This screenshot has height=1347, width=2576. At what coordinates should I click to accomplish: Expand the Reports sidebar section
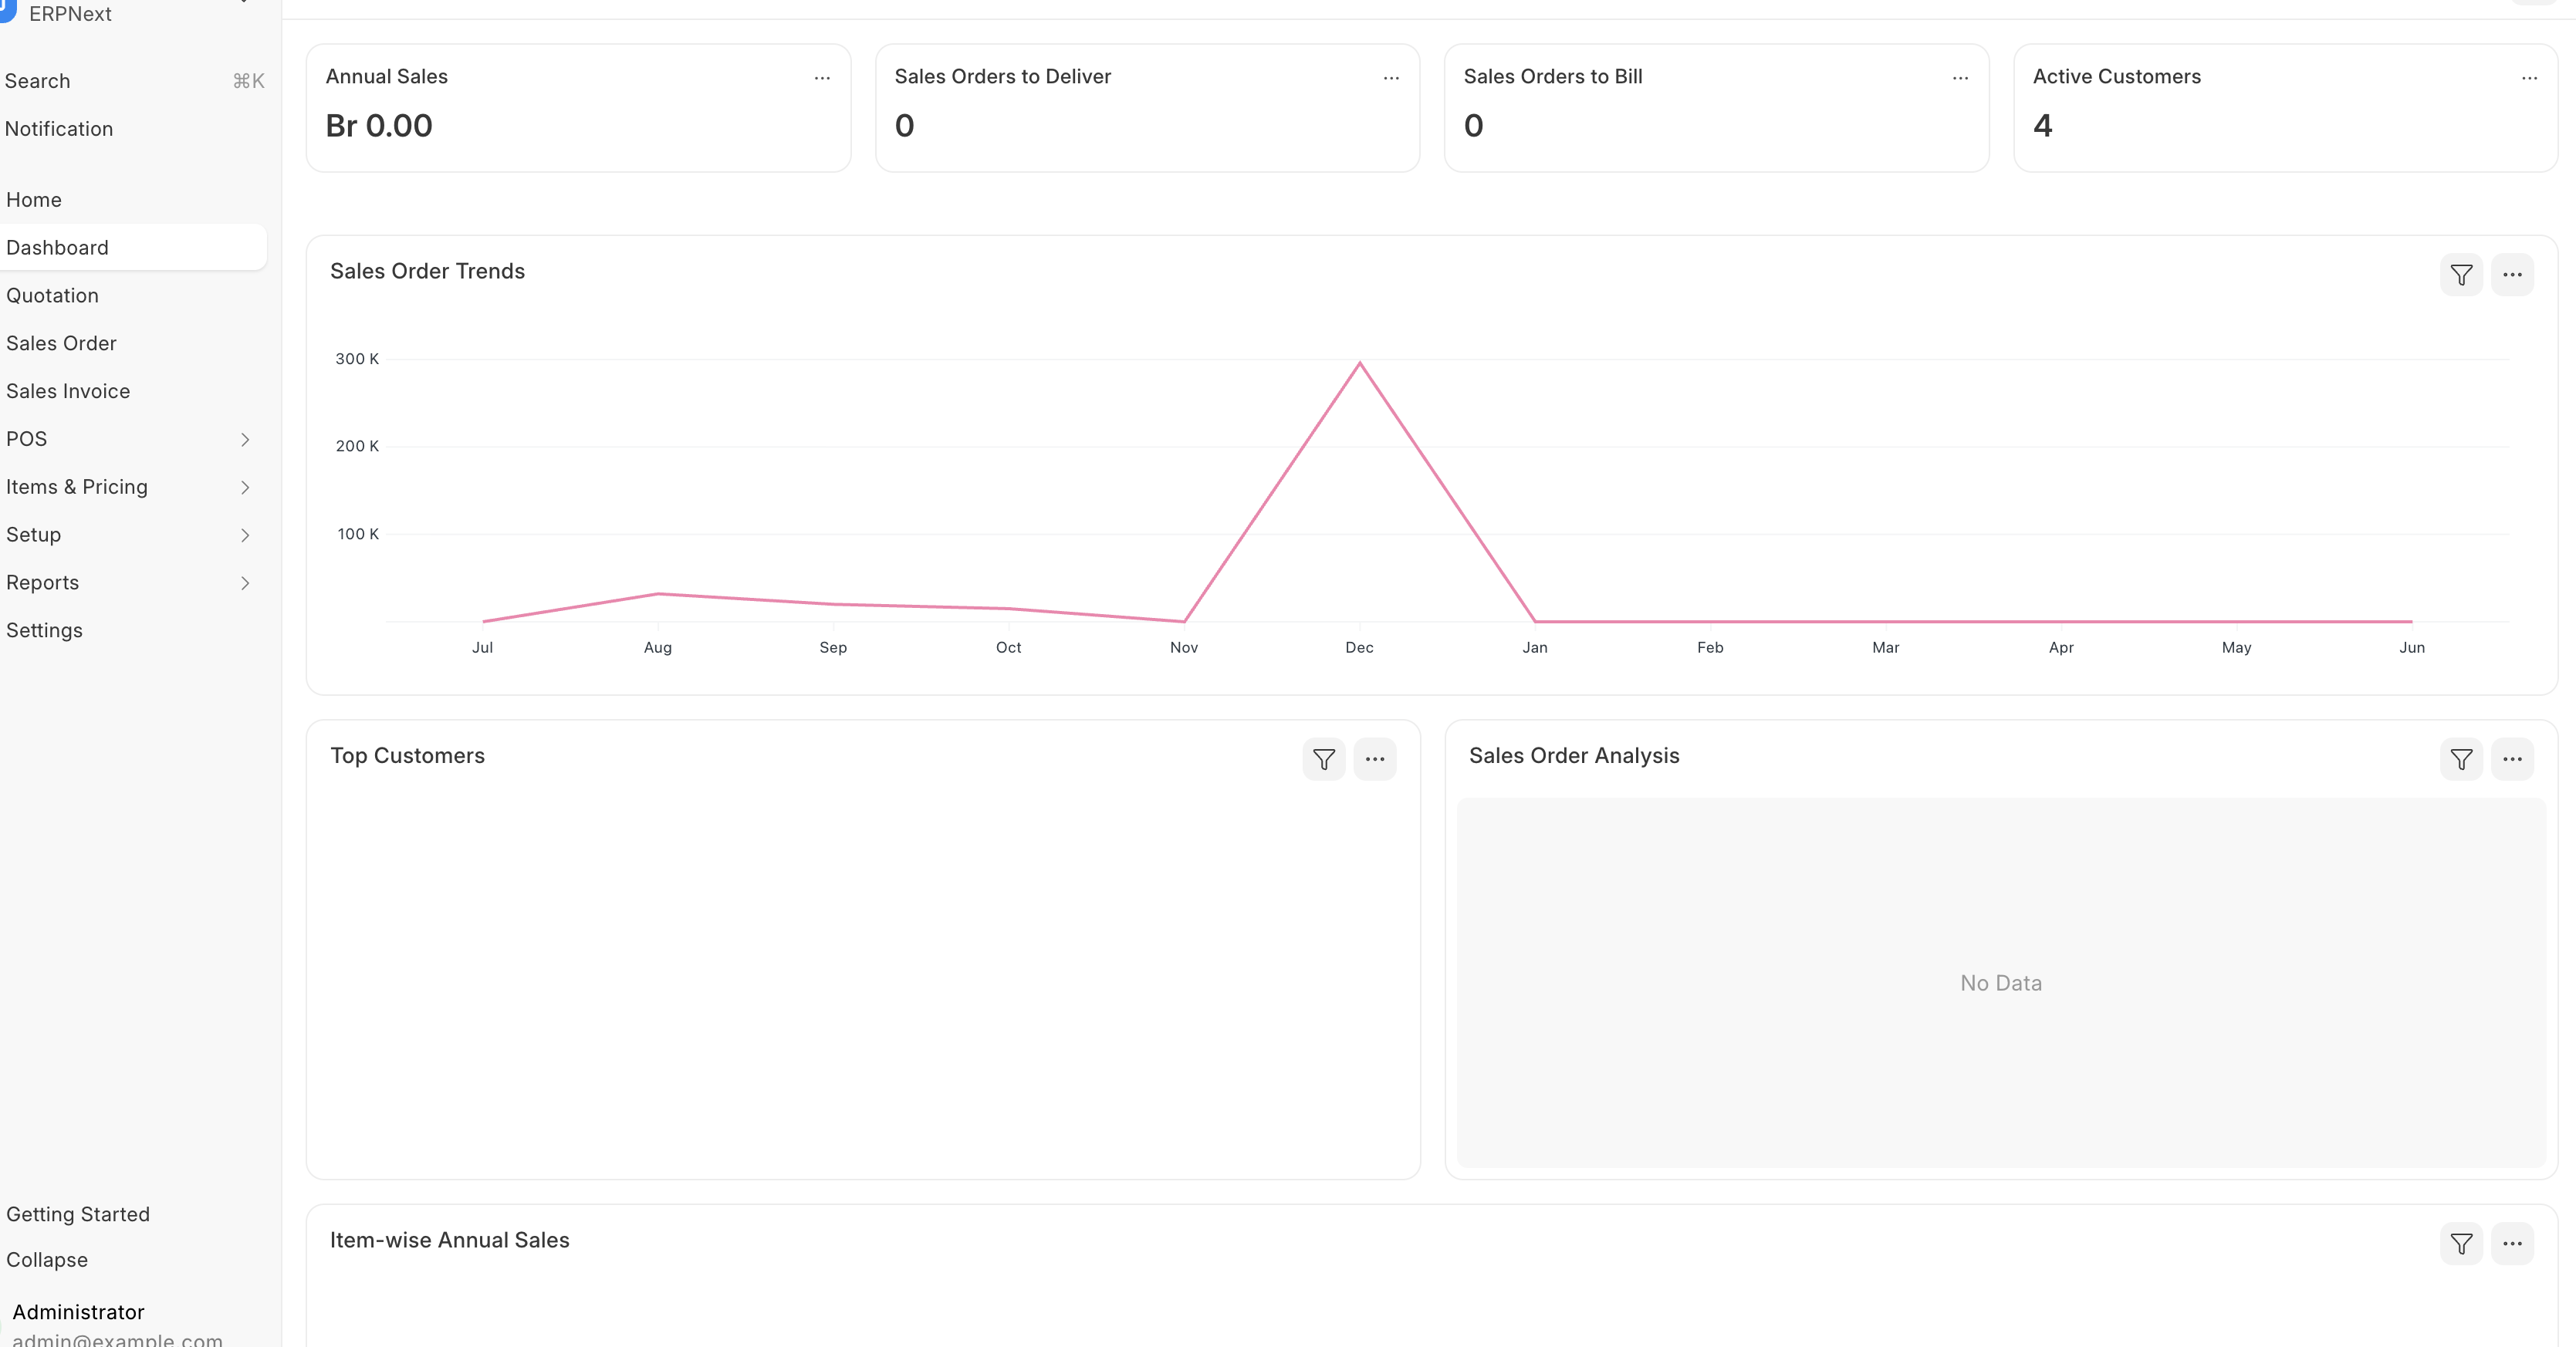point(244,583)
